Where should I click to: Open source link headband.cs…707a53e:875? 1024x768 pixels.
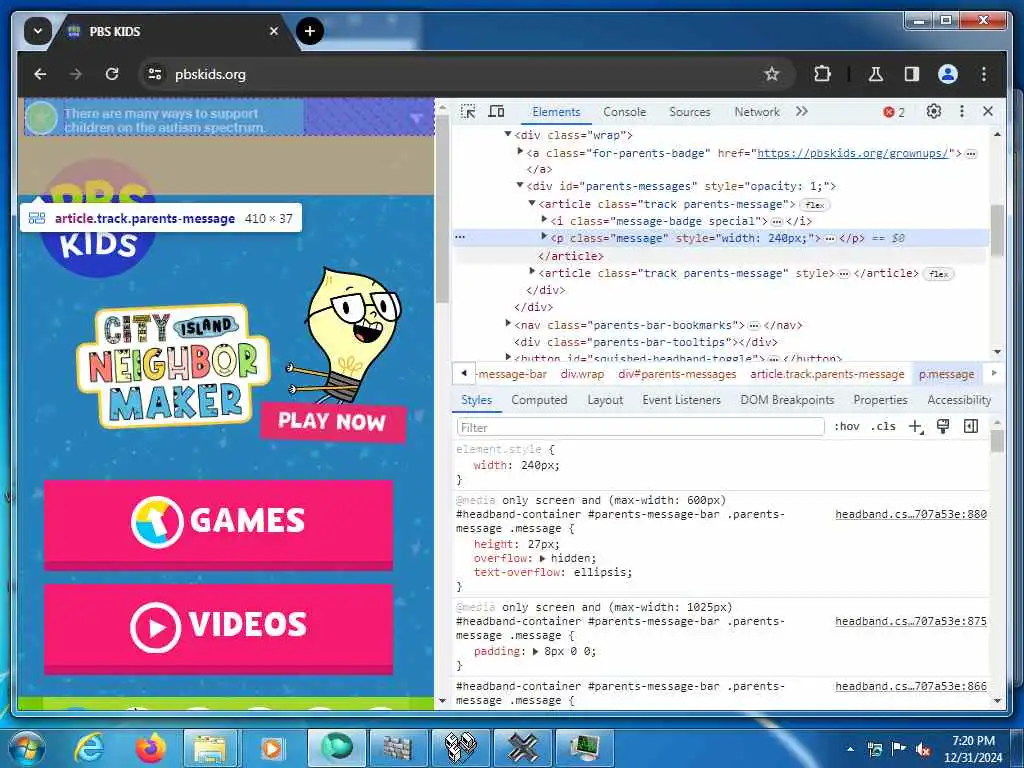coord(911,621)
